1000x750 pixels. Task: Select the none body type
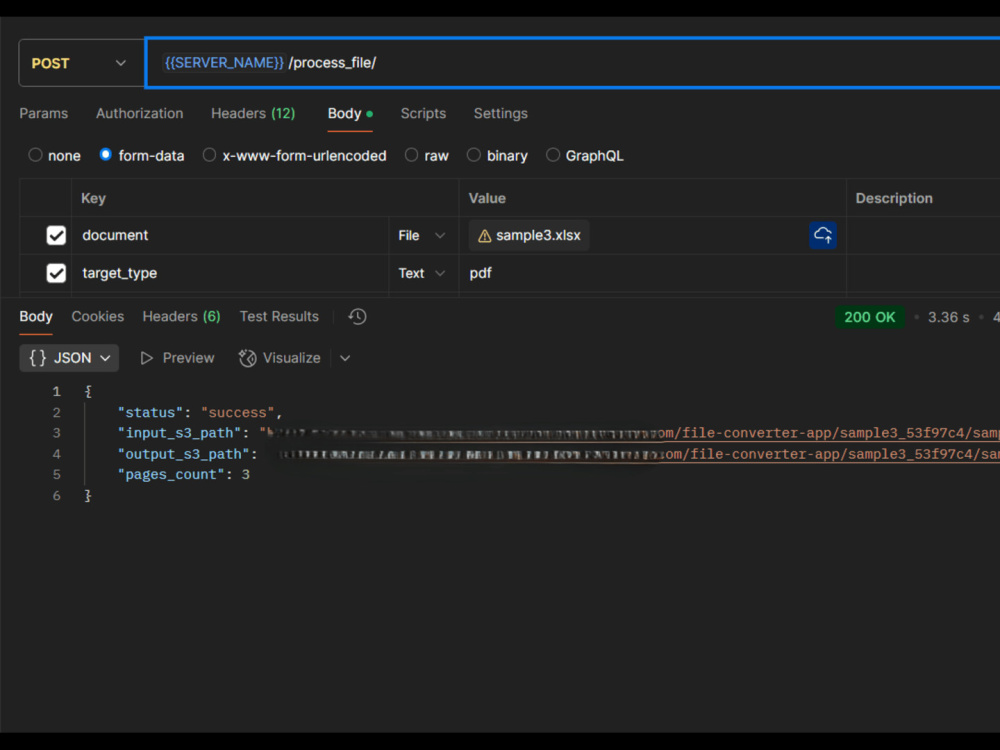click(35, 155)
